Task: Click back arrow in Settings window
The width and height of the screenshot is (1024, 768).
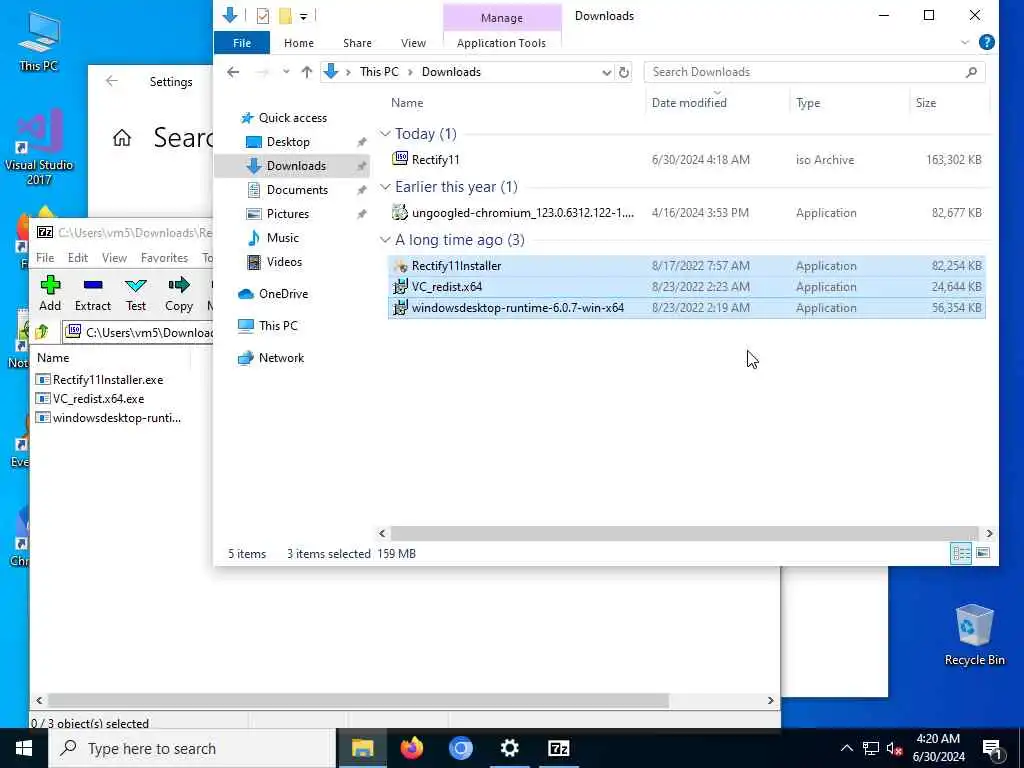Action: tap(112, 81)
